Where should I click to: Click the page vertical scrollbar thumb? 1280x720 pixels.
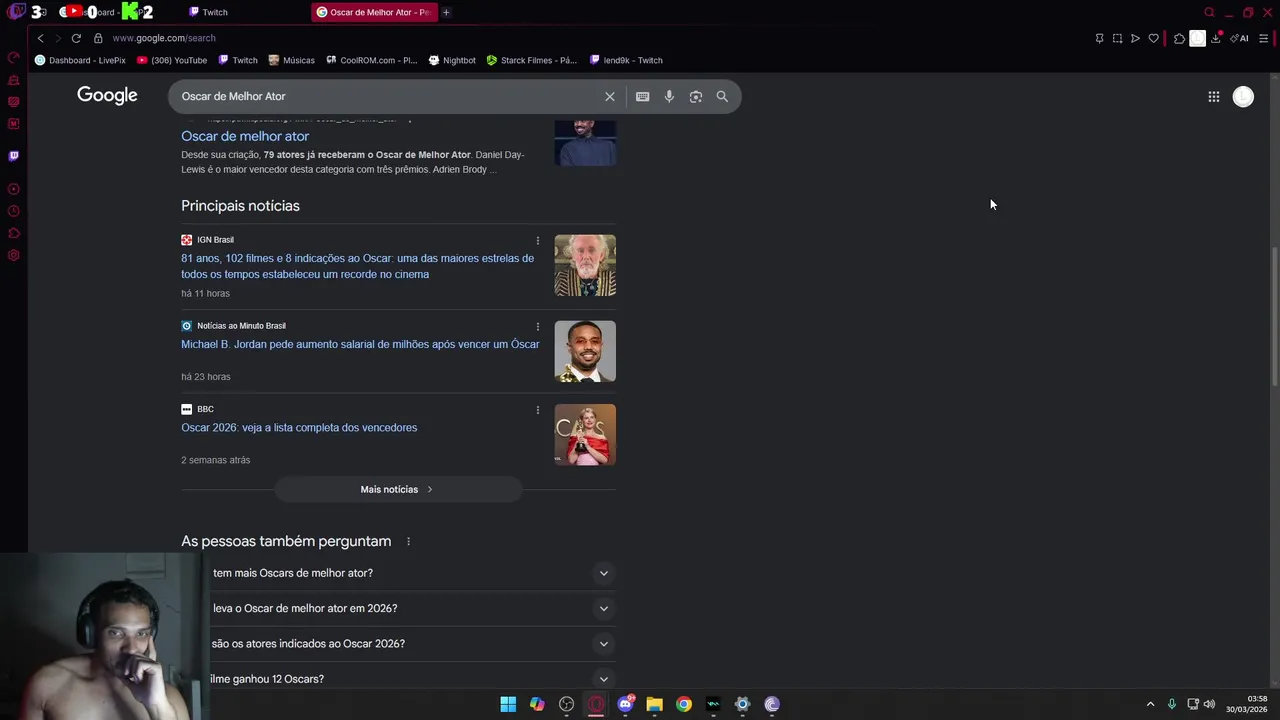pyautogui.click(x=1274, y=315)
